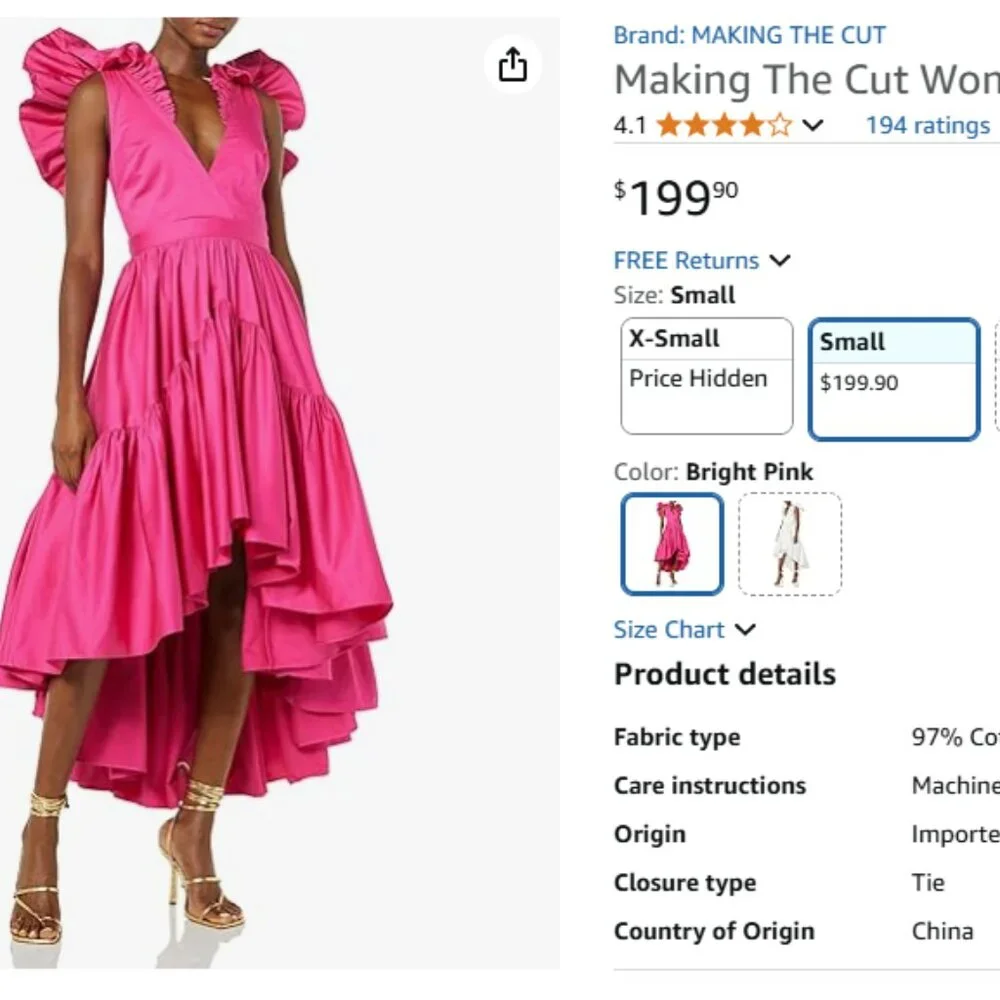This screenshot has width=1000, height=1000.
Task: Open the ratings breakdown via star chevron
Action: click(812, 125)
